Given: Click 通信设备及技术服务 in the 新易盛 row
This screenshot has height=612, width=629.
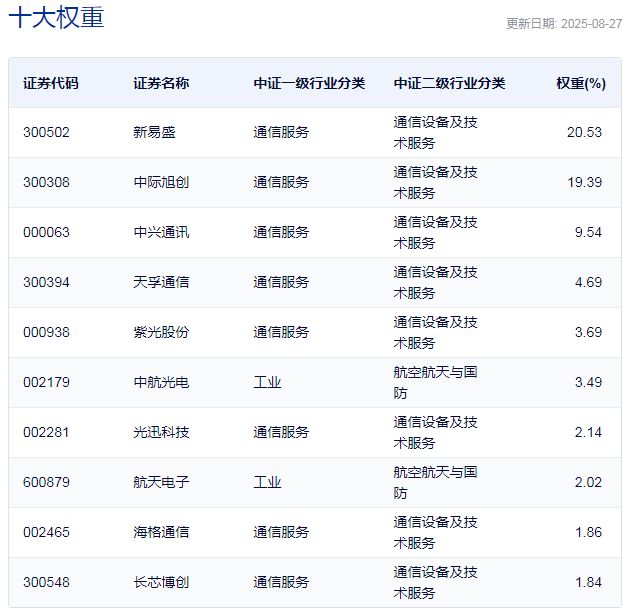Looking at the screenshot, I should pos(435,132).
